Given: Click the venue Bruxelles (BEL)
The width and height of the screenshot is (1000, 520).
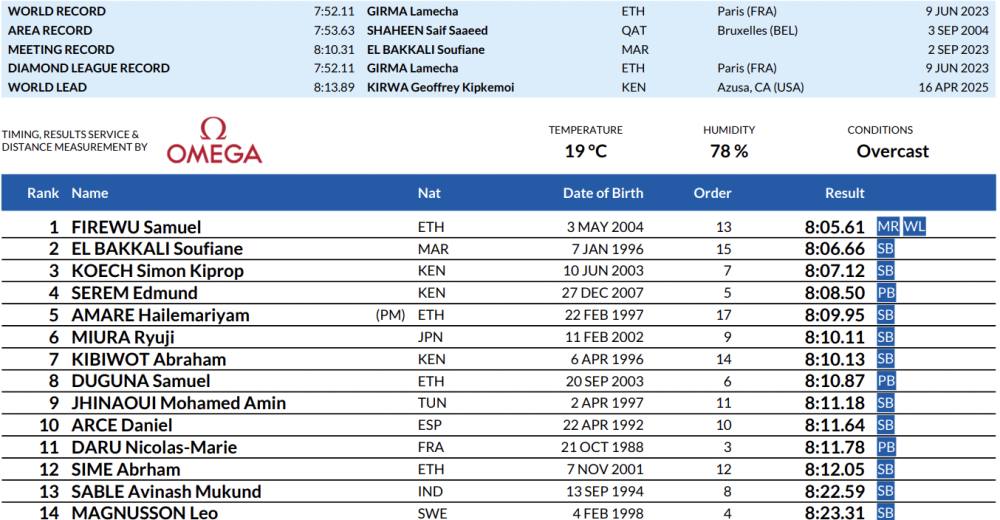Looking at the screenshot, I should click(x=757, y=31).
